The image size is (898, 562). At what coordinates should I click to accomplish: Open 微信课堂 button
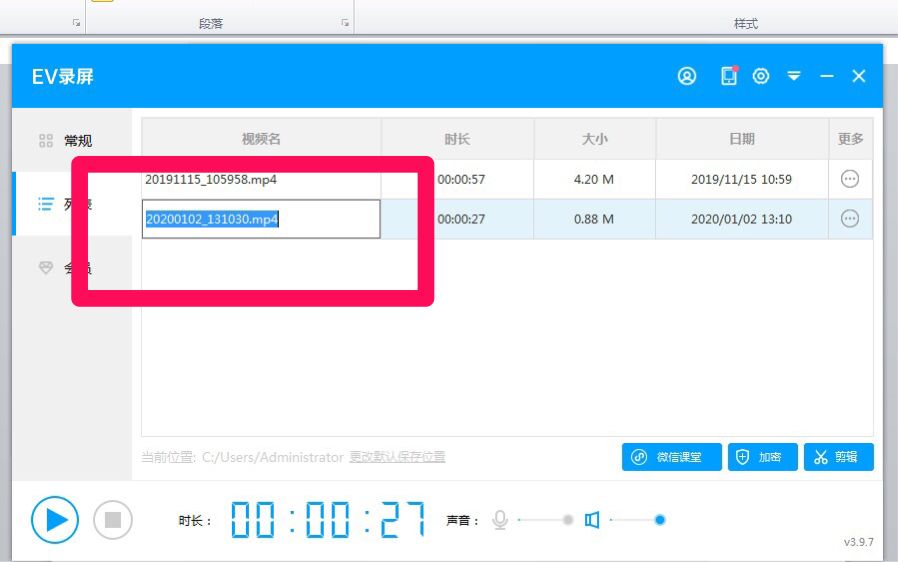(672, 457)
